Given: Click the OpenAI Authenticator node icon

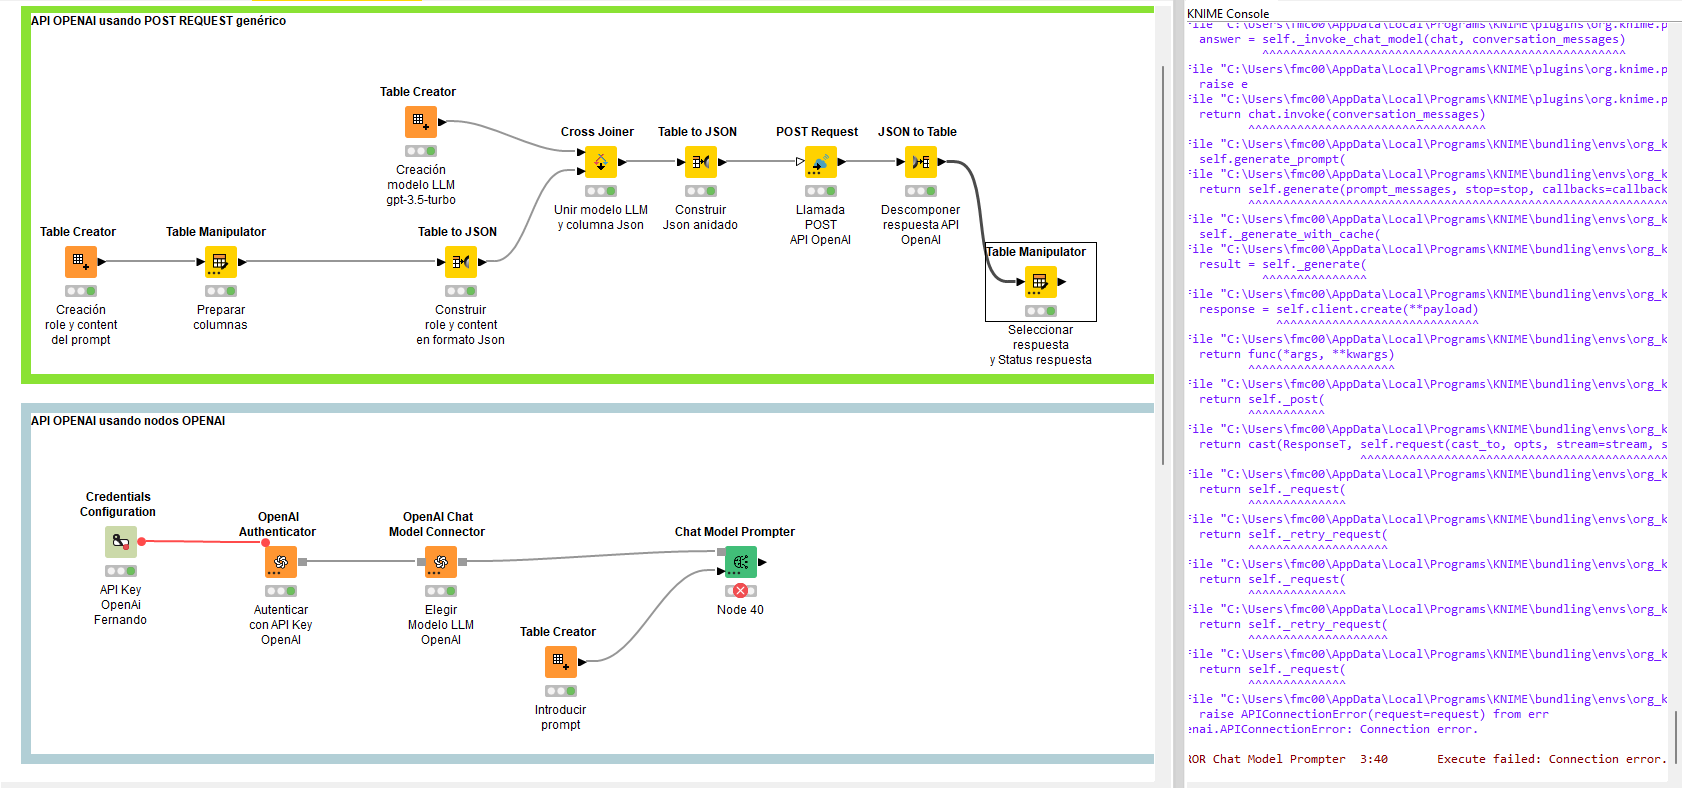Looking at the screenshot, I should click(x=281, y=562).
